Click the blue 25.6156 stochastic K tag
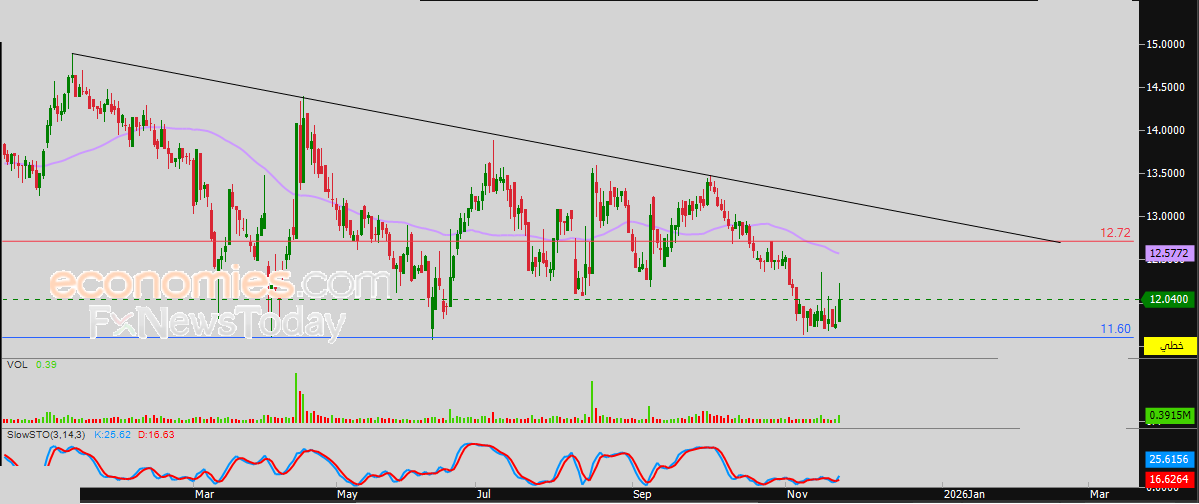The image size is (1199, 504). click(x=1168, y=459)
